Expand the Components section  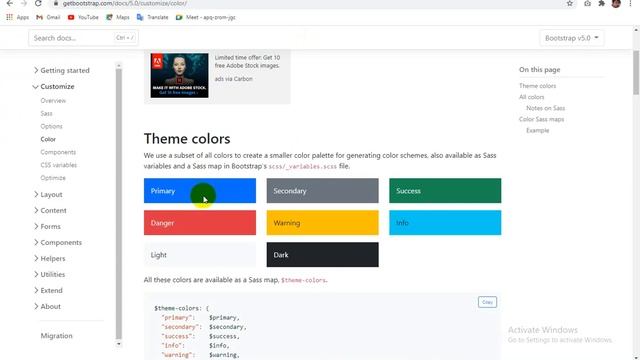58,242
